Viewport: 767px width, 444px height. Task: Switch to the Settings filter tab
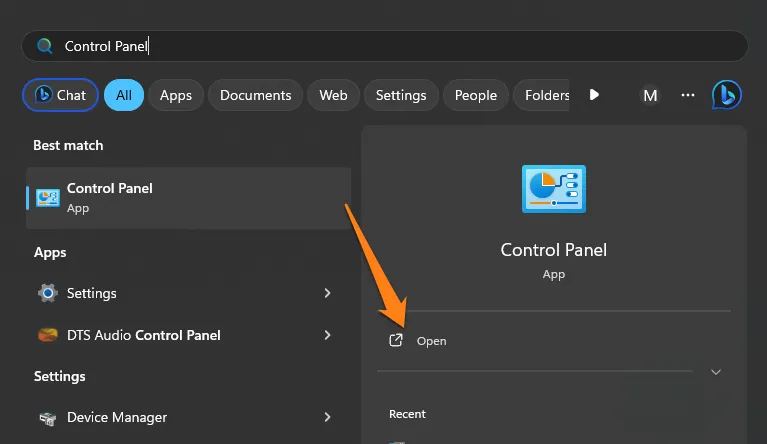(x=401, y=95)
